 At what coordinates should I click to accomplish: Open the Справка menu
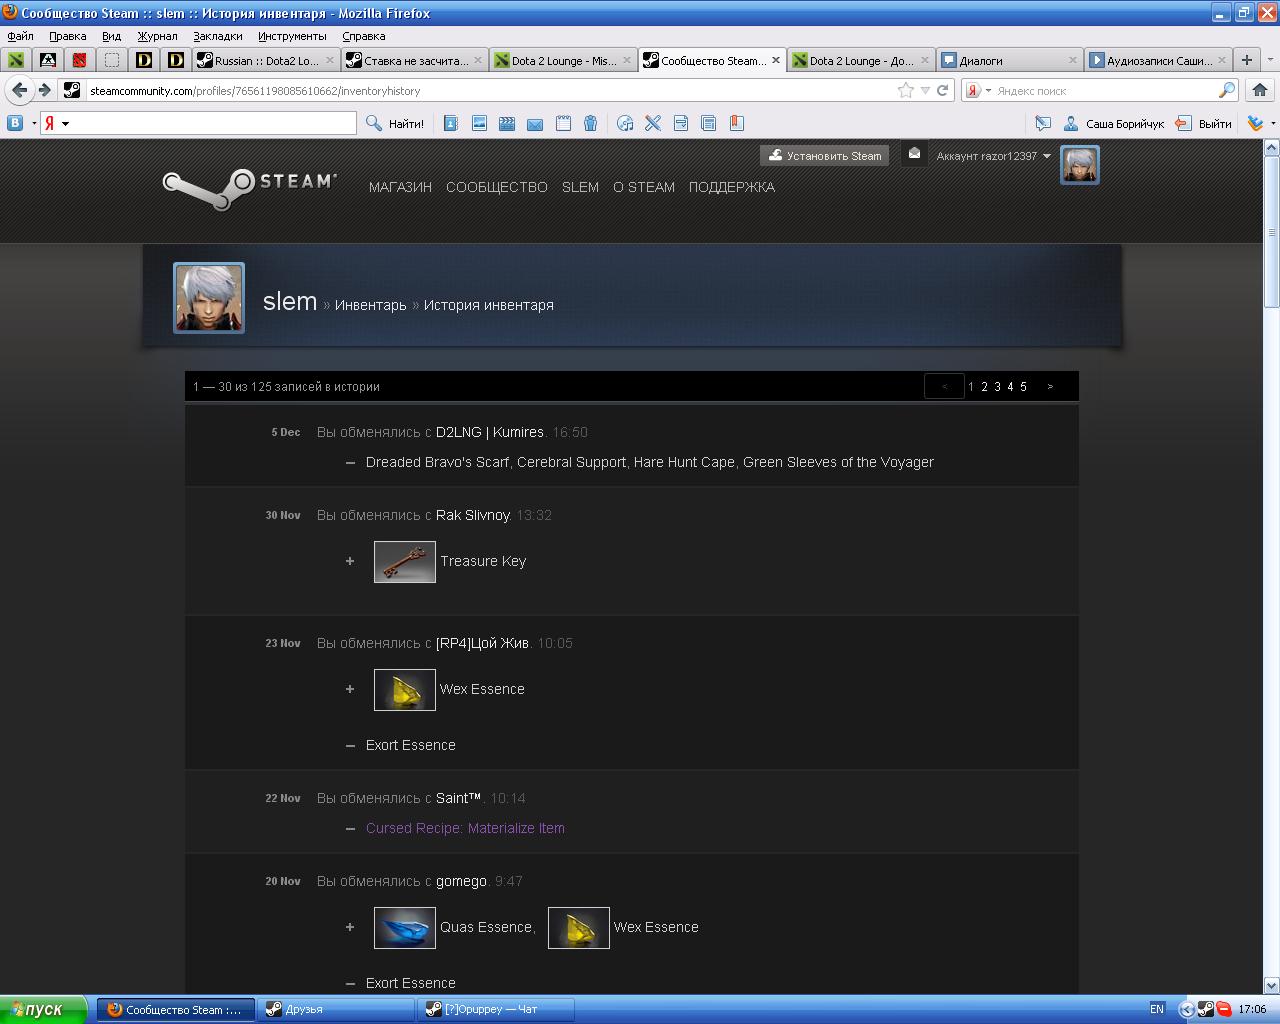tap(364, 36)
